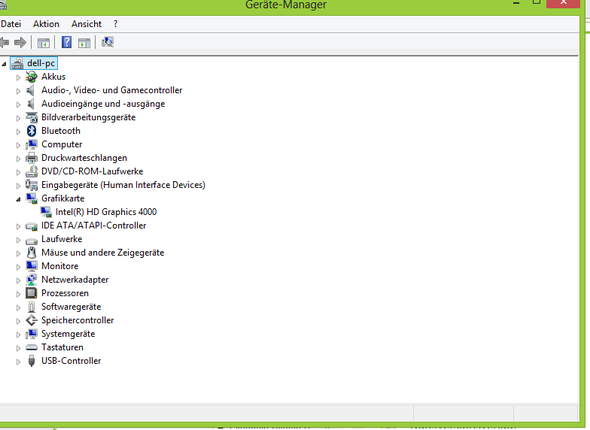Click the forward arrow toolbar icon
The height and width of the screenshot is (430, 590).
click(x=20, y=43)
